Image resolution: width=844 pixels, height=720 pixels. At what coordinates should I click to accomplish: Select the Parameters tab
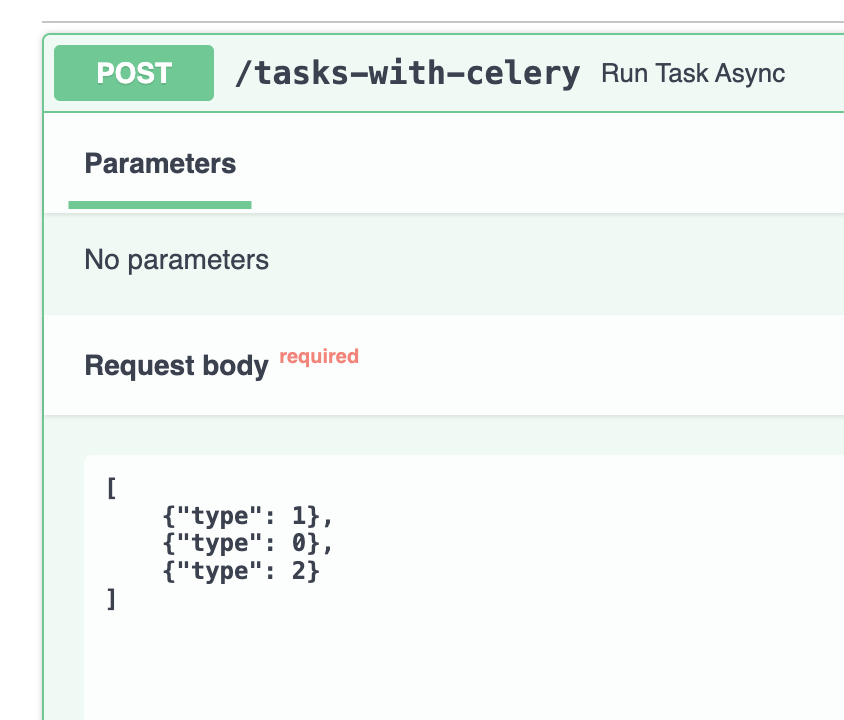coord(160,163)
